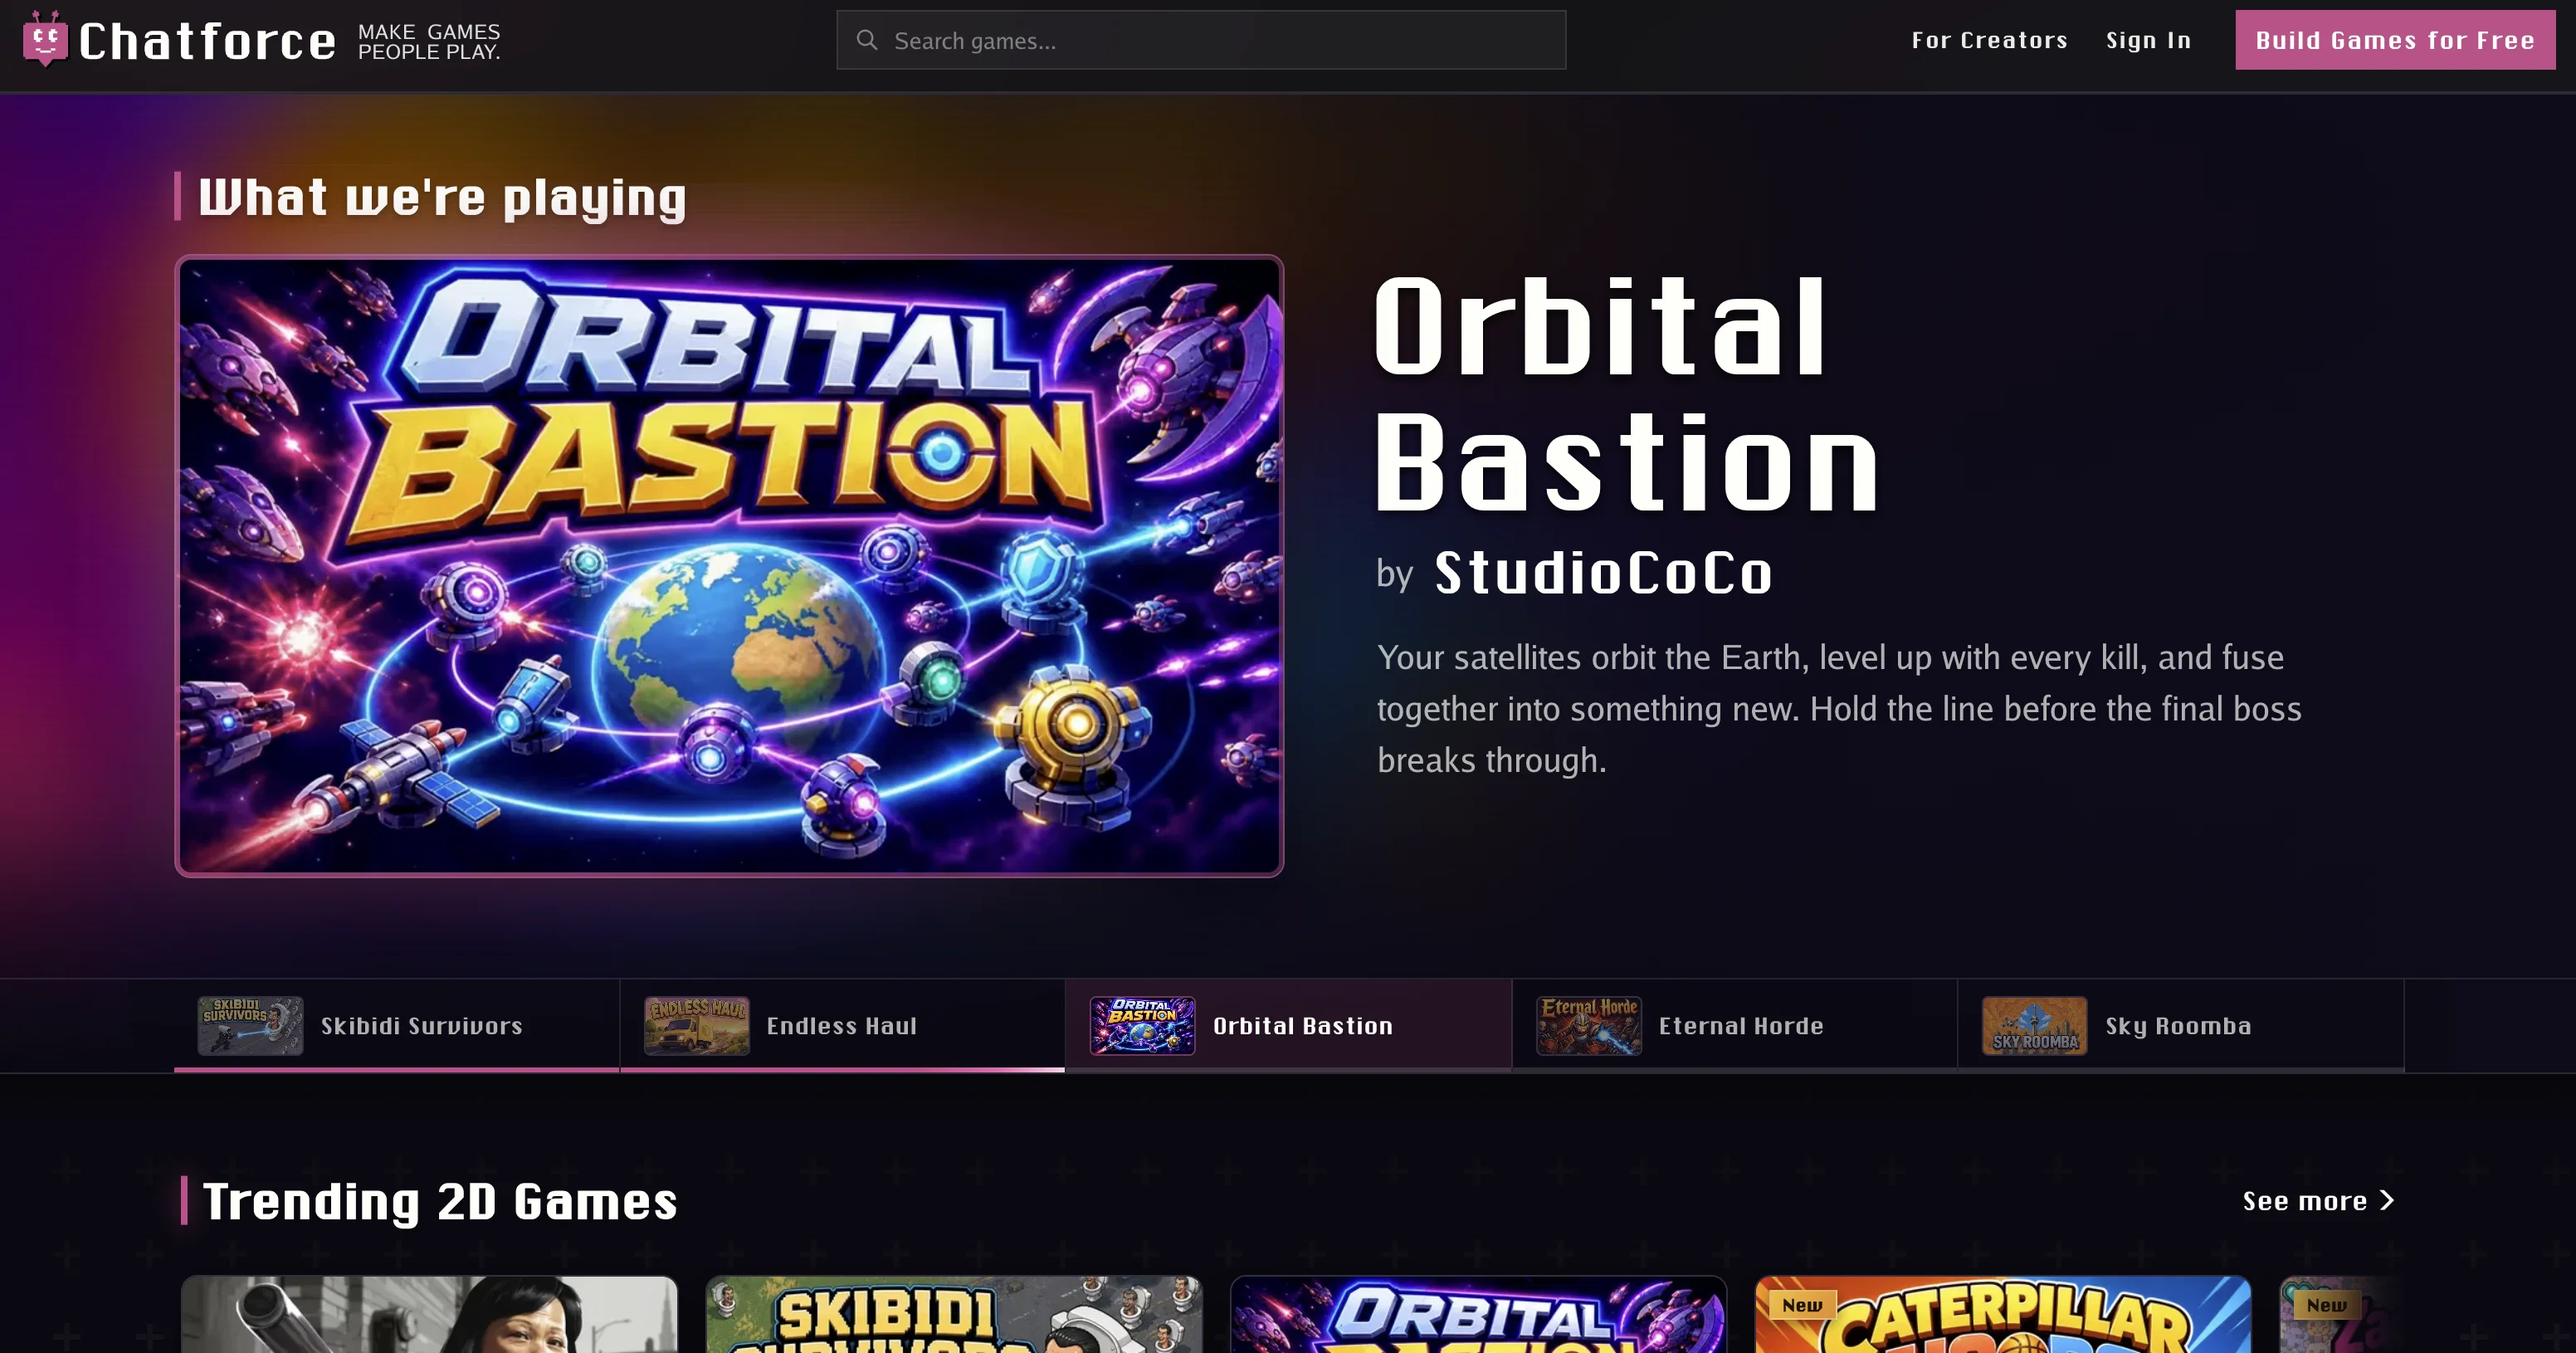Click the Trending 2D Games heading
2576x1353 pixels.
pos(440,1201)
